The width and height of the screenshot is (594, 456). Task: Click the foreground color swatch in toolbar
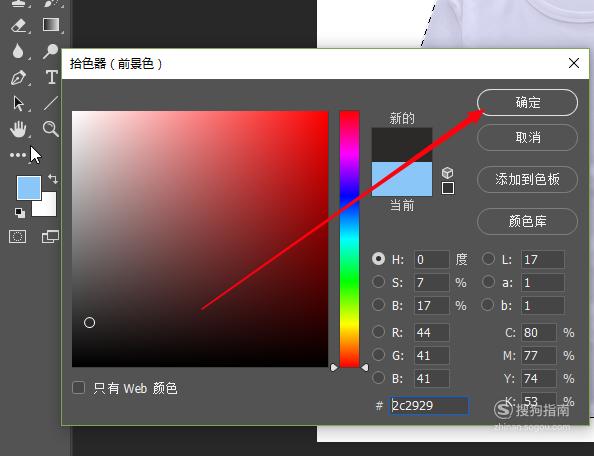coord(28,187)
